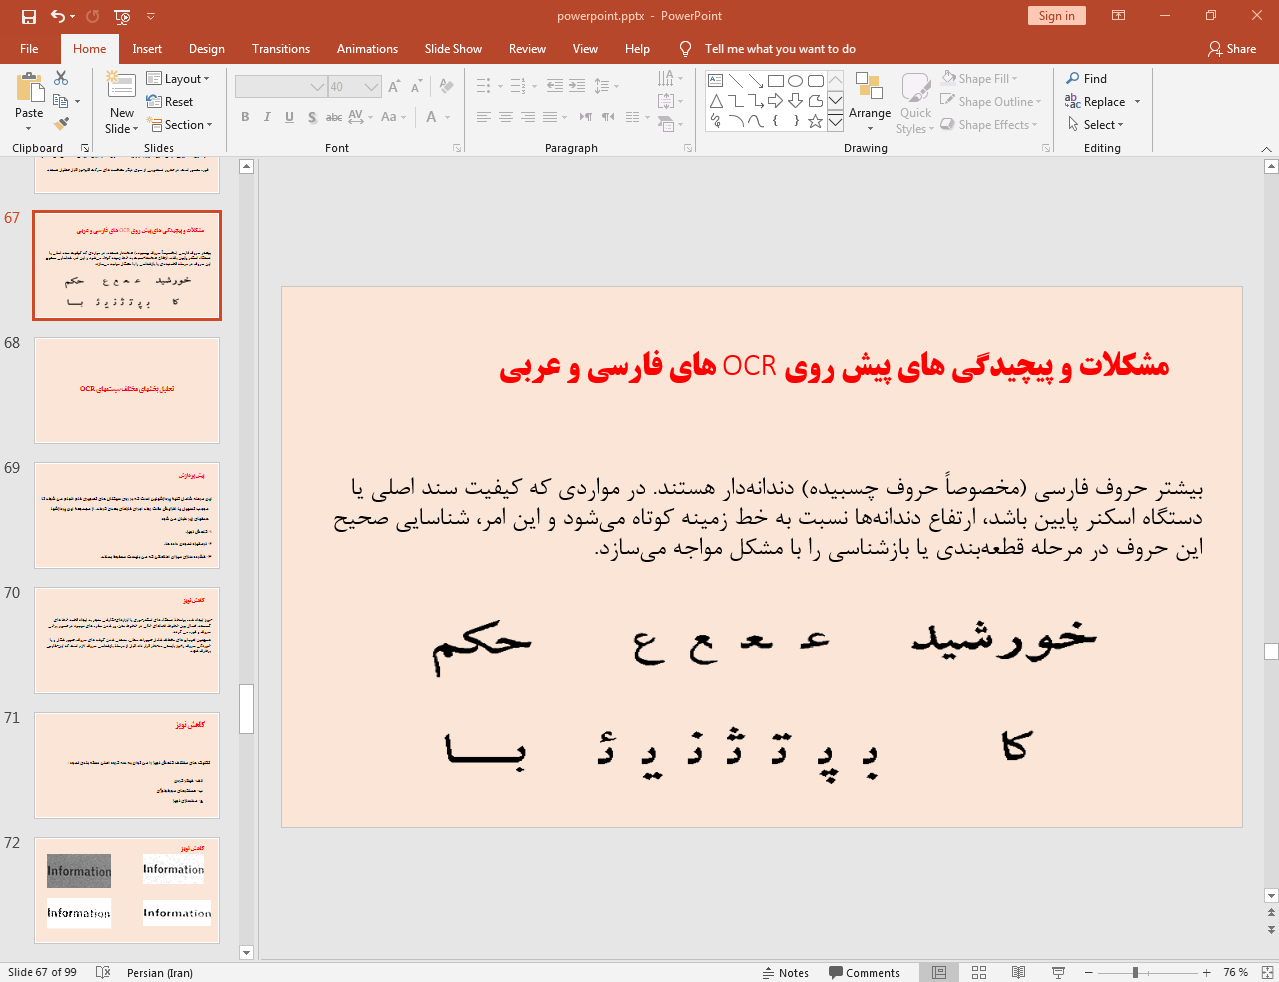Start Slide Show from status bar icon
1279x982 pixels.
(1058, 972)
